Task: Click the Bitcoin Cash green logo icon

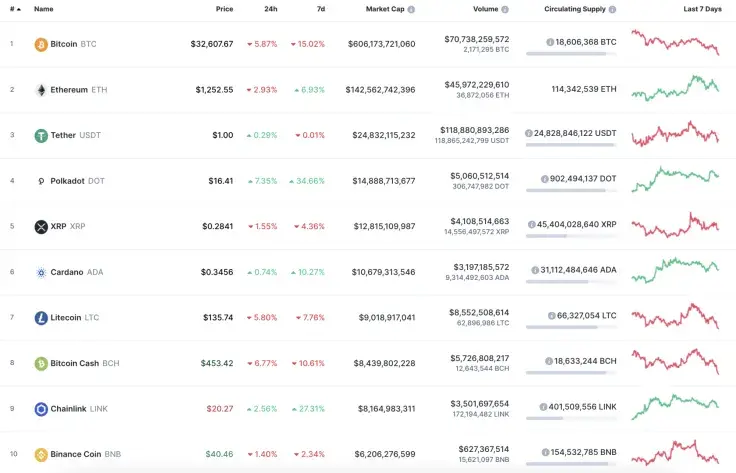Action: click(41, 363)
